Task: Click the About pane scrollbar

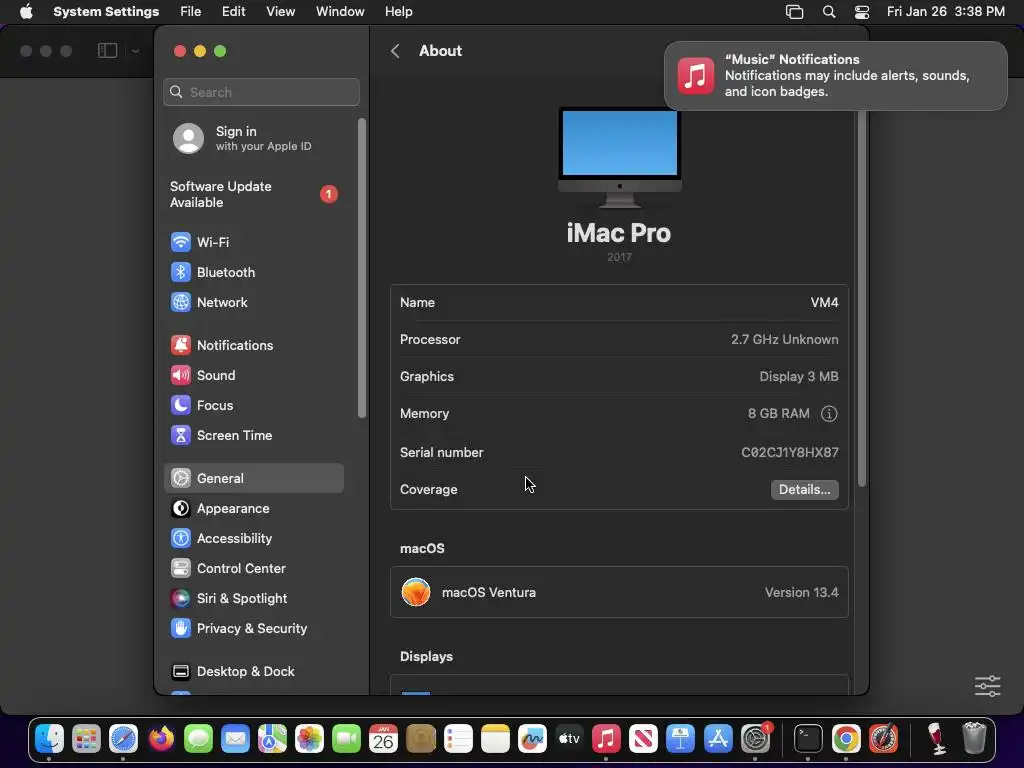Action: [861, 298]
